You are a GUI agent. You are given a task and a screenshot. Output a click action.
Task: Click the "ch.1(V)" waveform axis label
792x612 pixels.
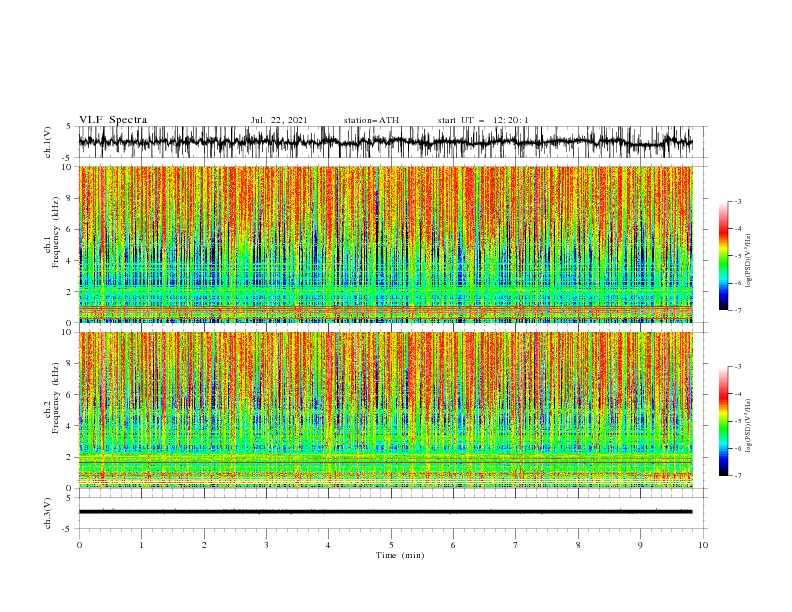pos(48,141)
